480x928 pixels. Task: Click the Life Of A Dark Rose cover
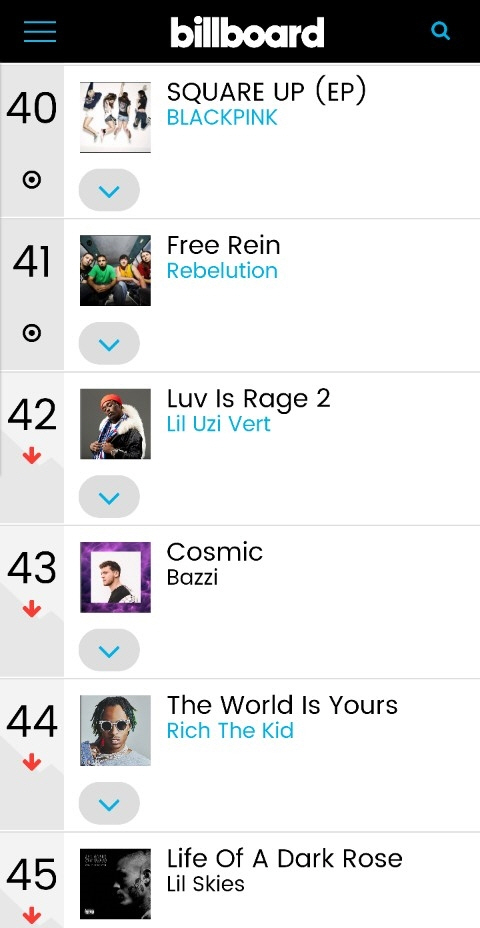click(x=115, y=884)
